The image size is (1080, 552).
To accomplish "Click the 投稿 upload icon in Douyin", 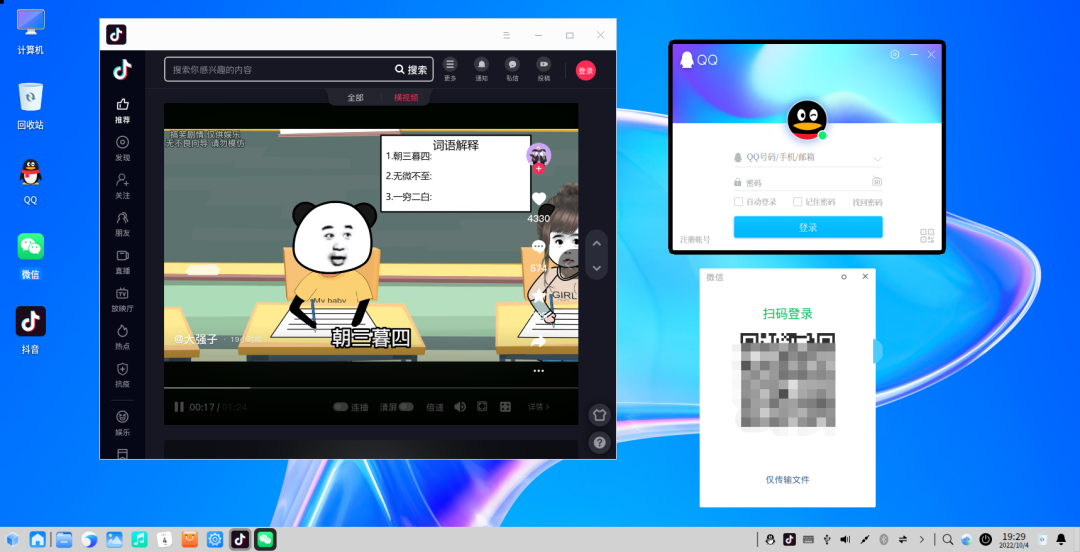I will [543, 65].
